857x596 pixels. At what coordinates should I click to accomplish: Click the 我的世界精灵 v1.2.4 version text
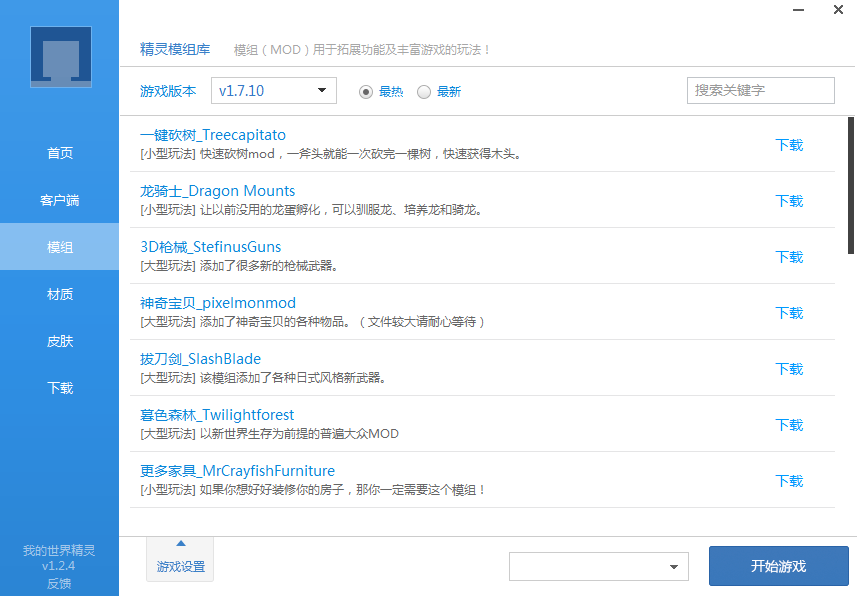point(59,558)
